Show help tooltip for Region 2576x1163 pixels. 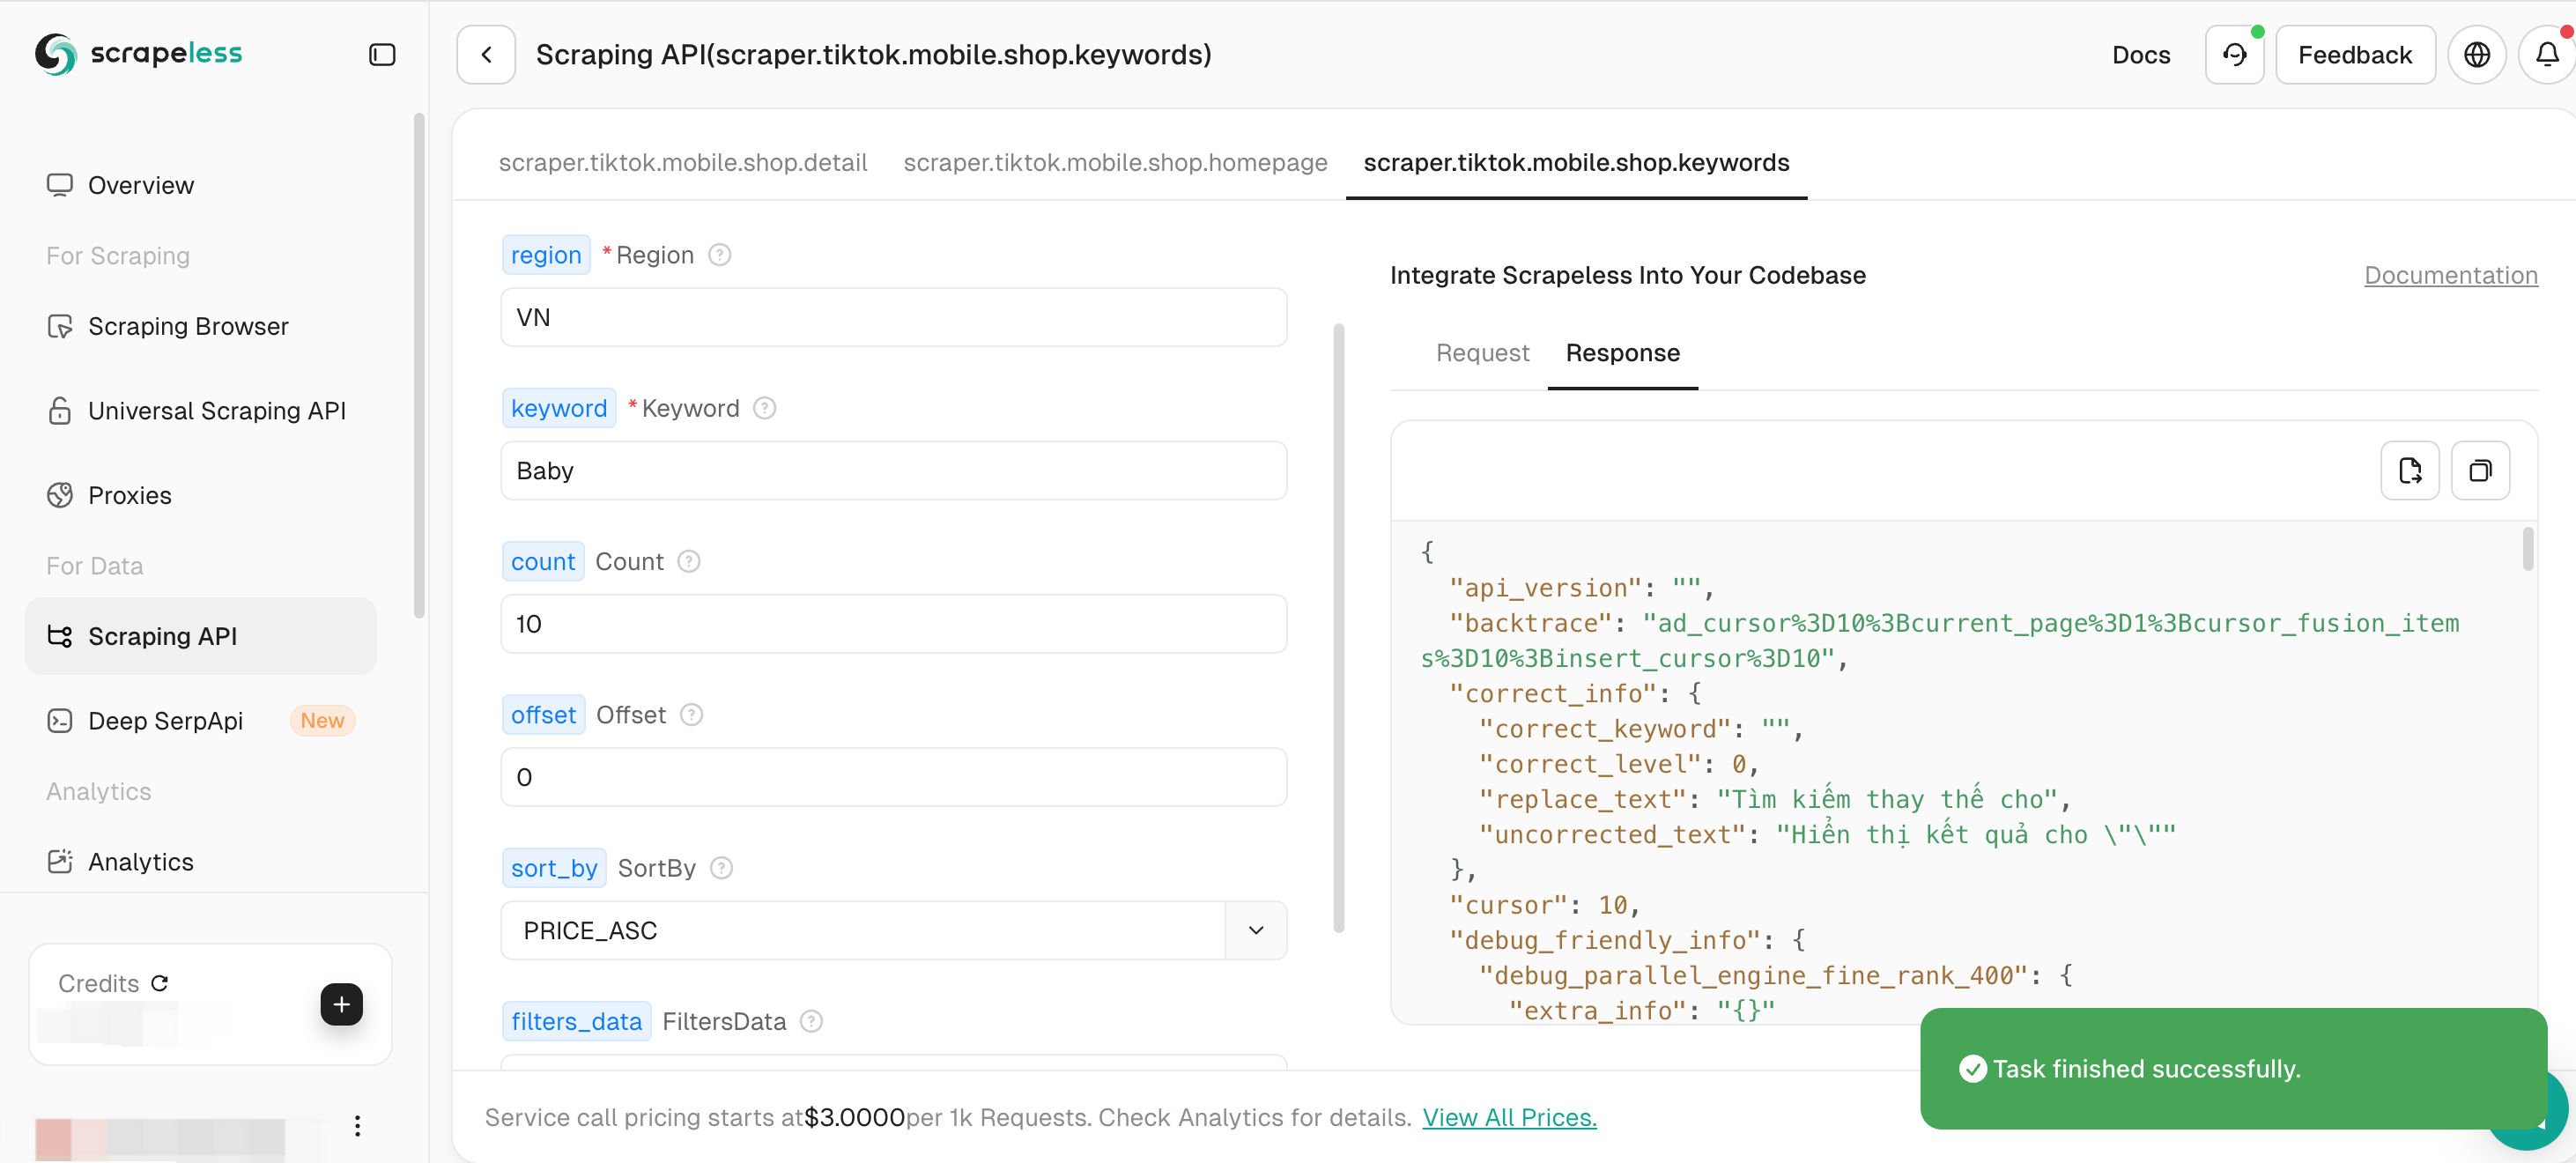720,255
